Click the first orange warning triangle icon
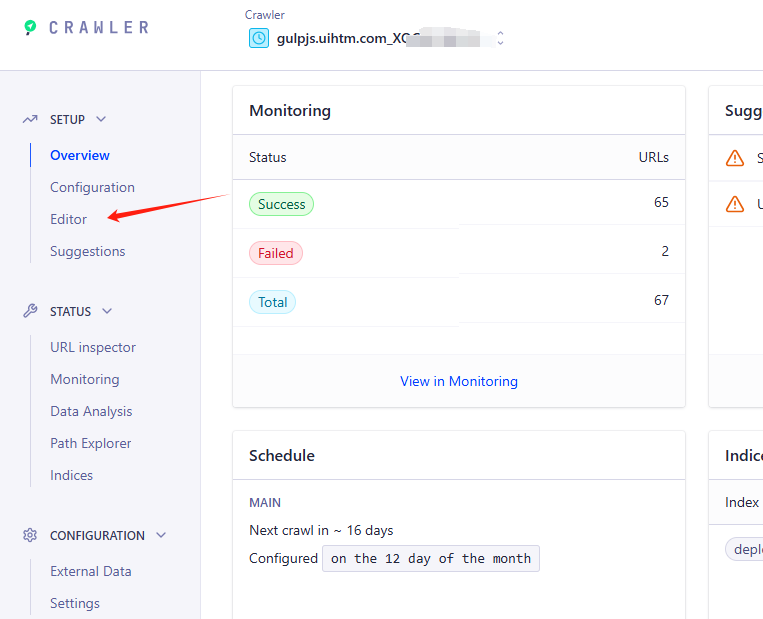Screen dimensions: 763x619 point(735,158)
